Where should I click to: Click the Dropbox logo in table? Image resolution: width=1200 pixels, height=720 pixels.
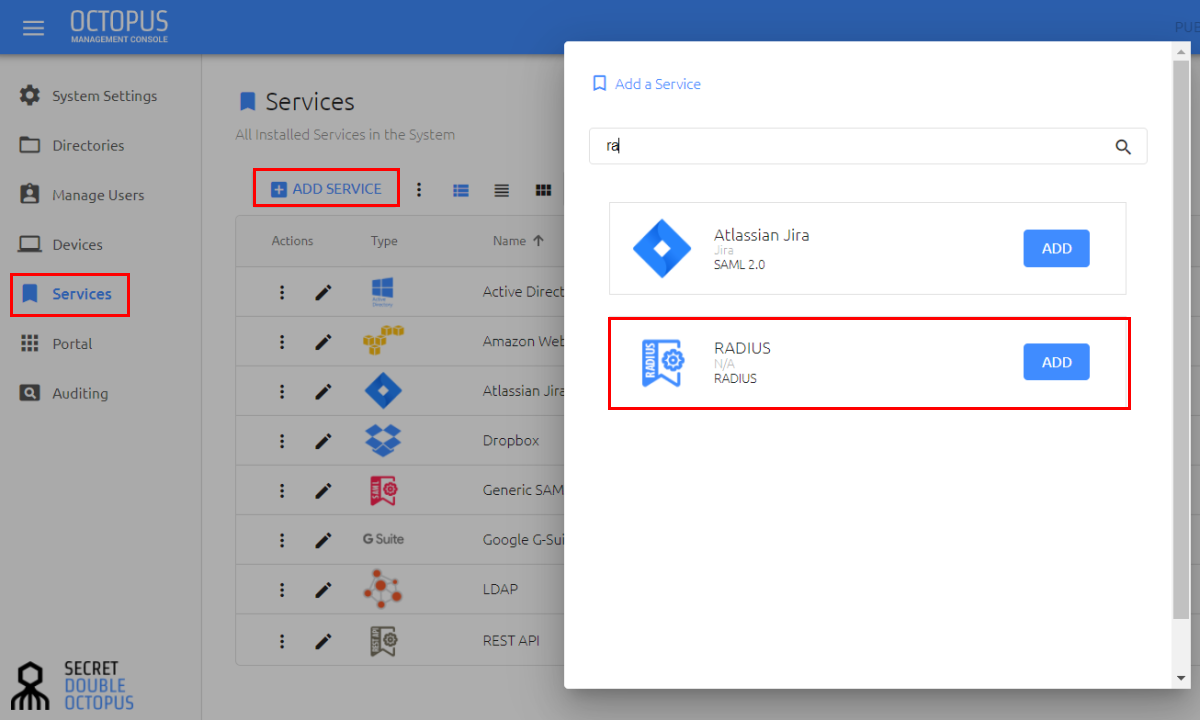383,440
